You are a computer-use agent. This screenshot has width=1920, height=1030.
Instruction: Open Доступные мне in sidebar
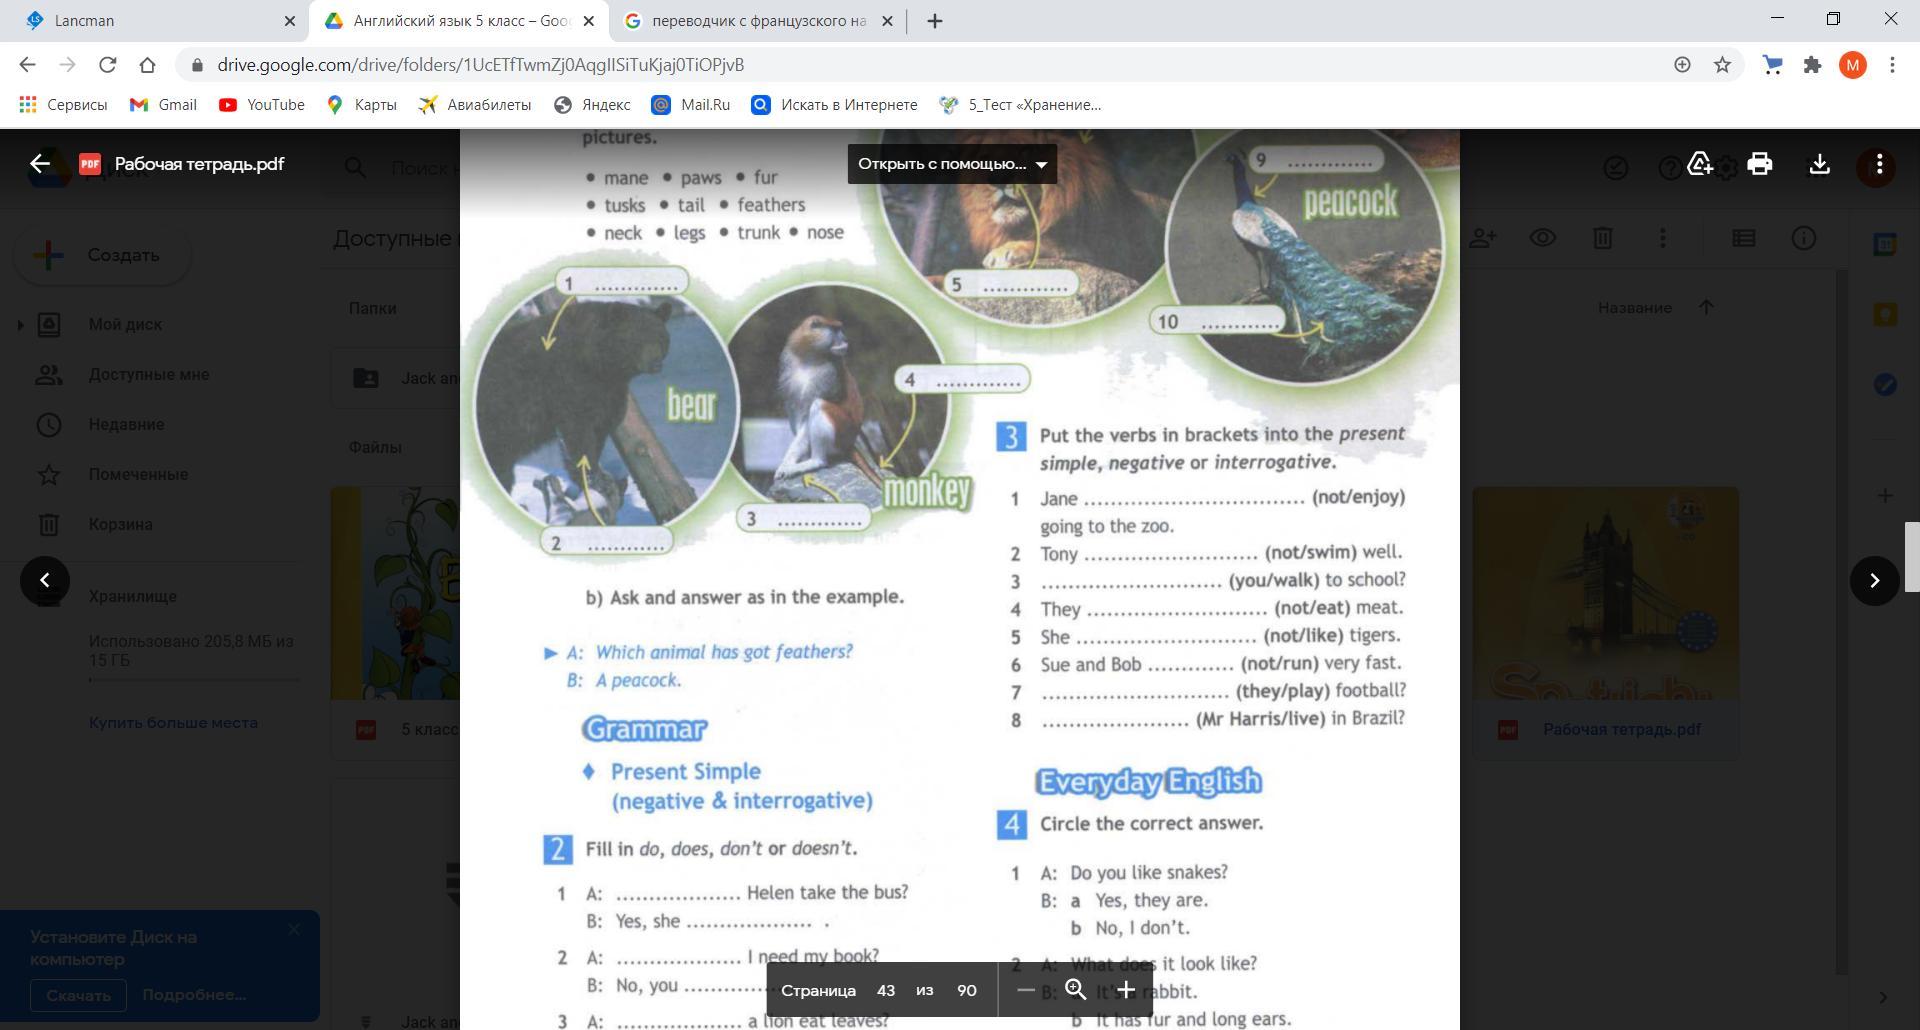149,374
